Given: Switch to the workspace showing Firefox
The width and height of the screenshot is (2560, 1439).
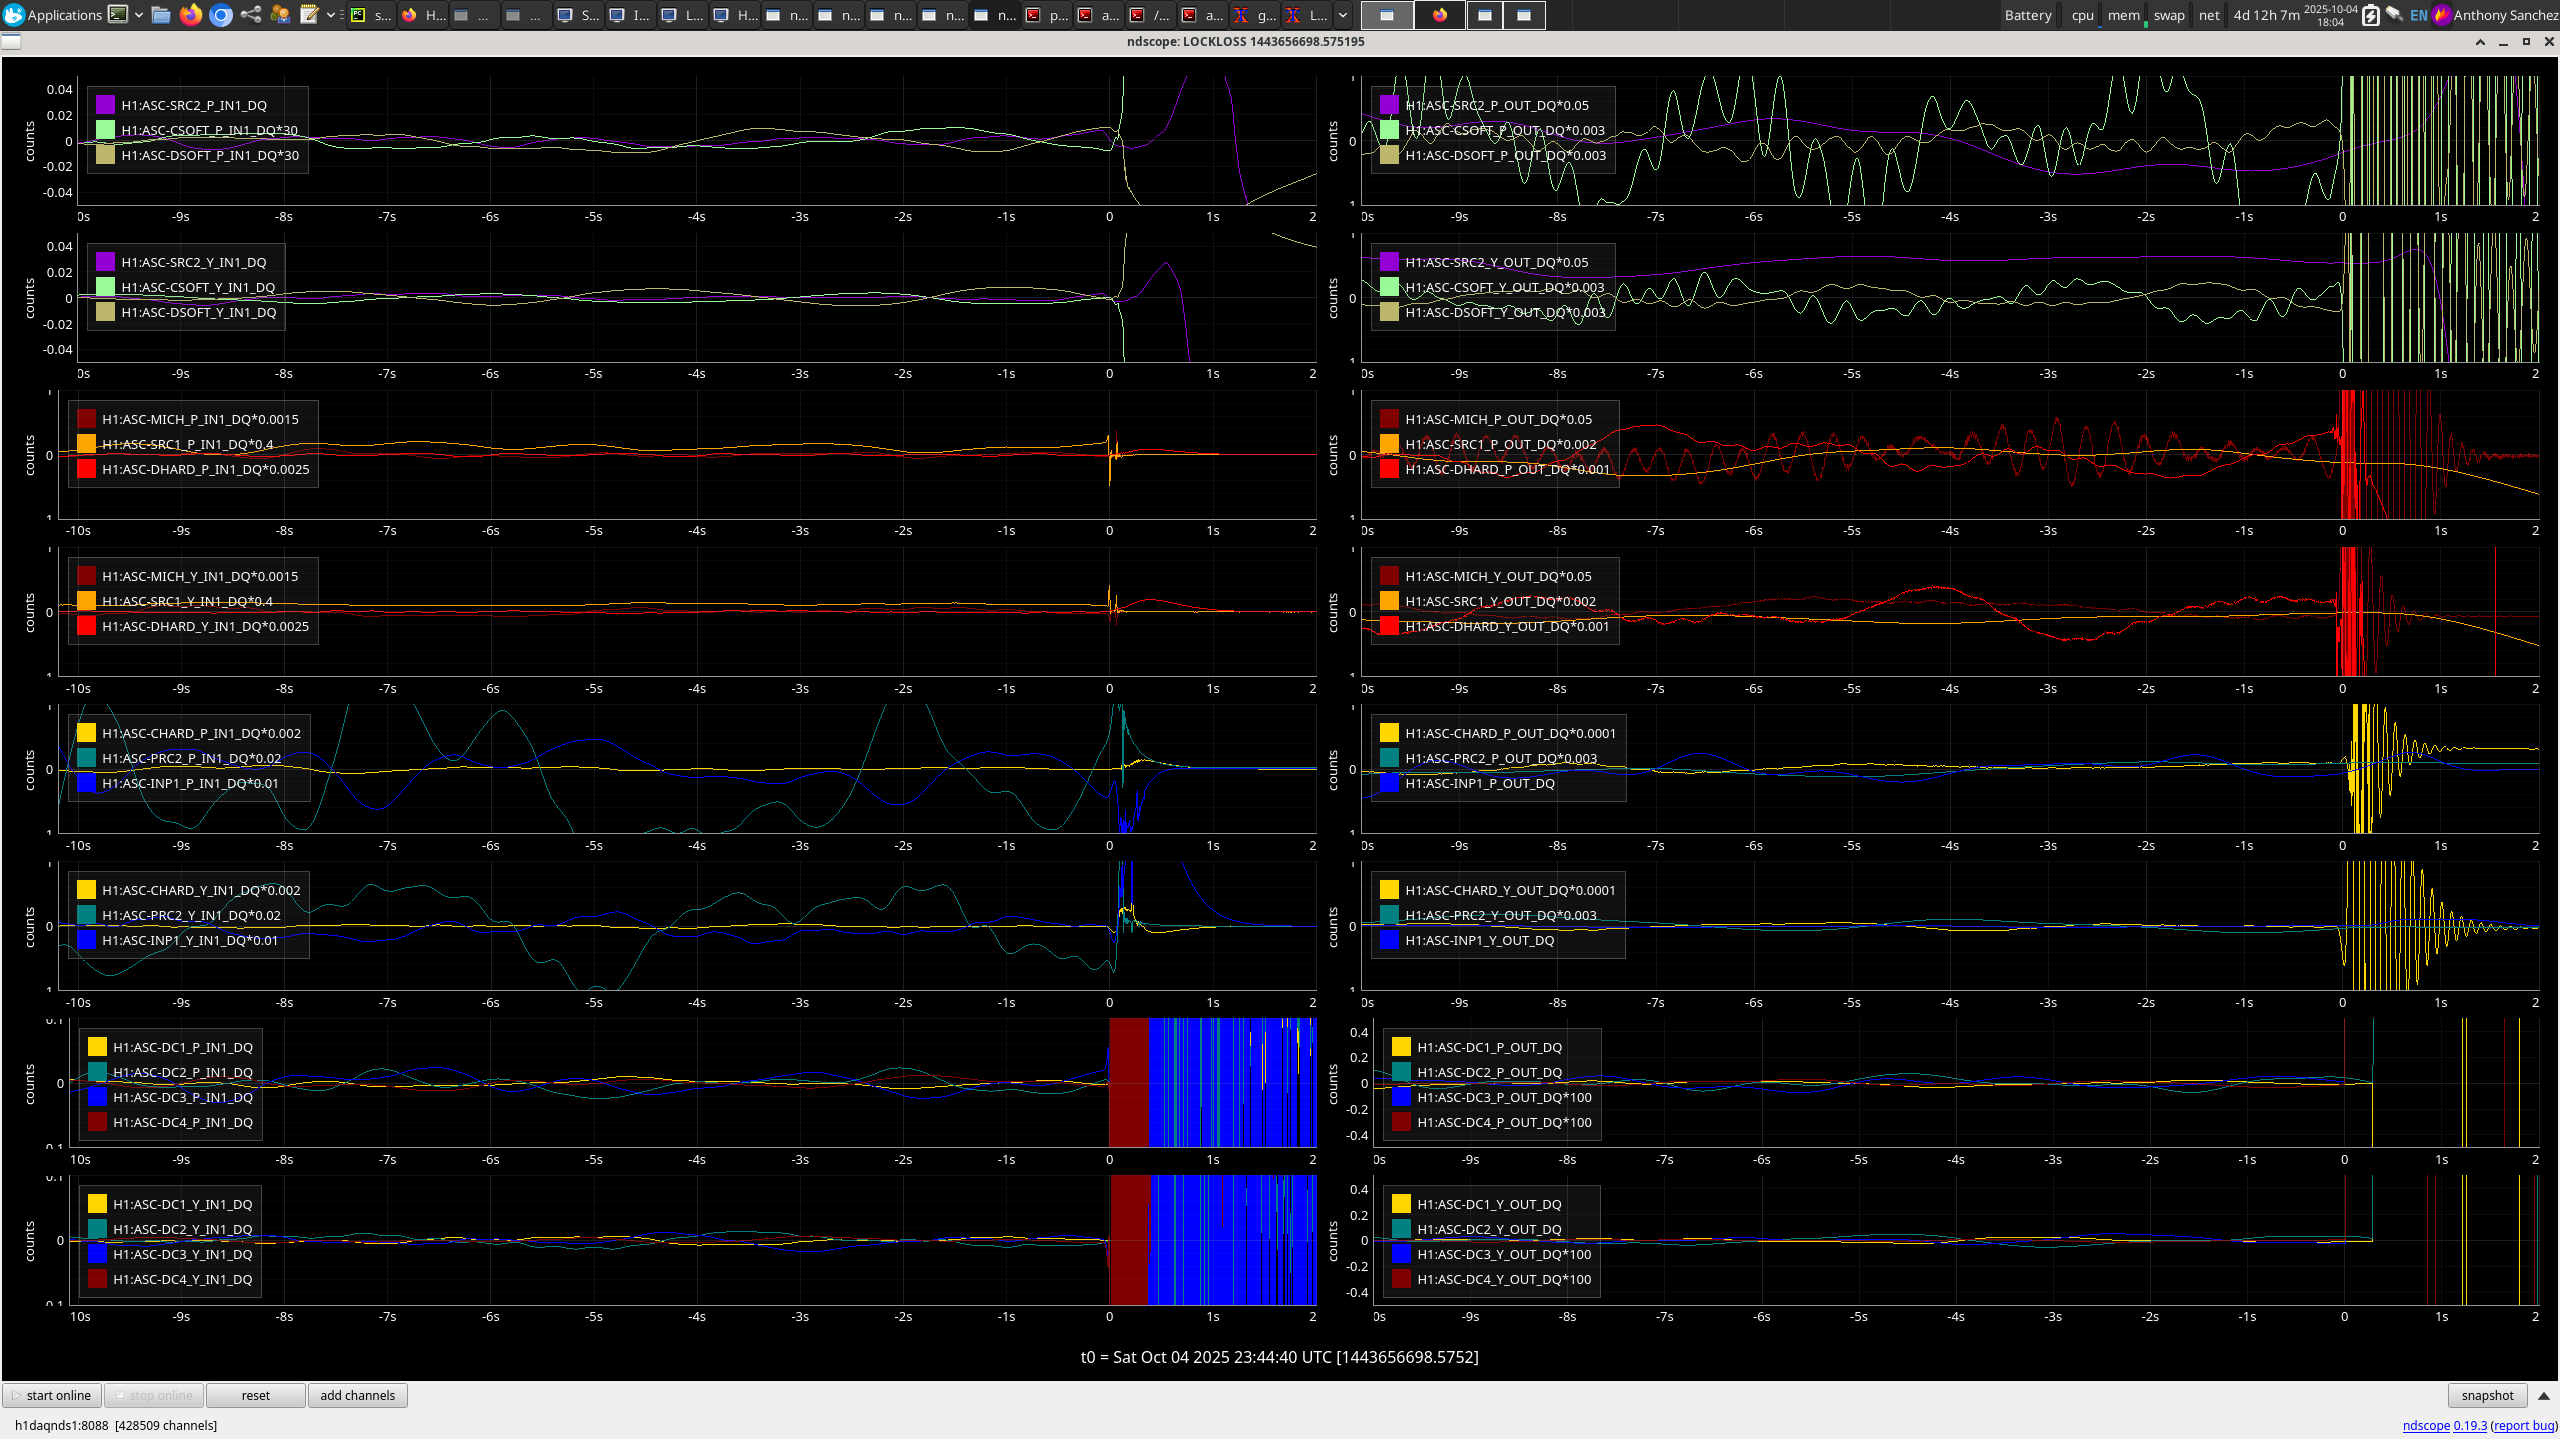Looking at the screenshot, I should coord(1439,15).
